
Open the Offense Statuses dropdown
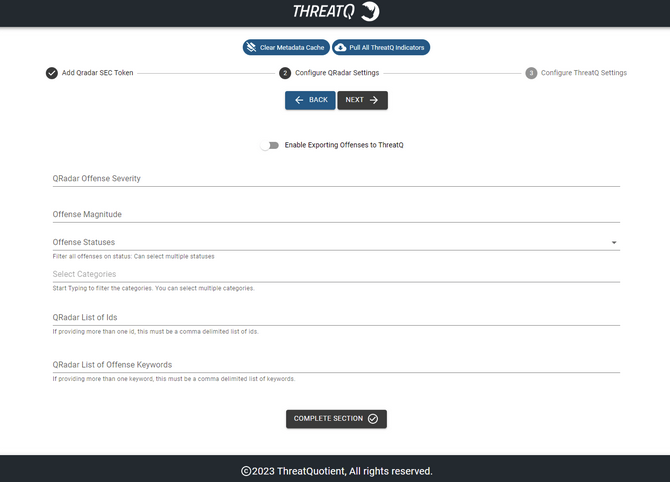pos(336,242)
